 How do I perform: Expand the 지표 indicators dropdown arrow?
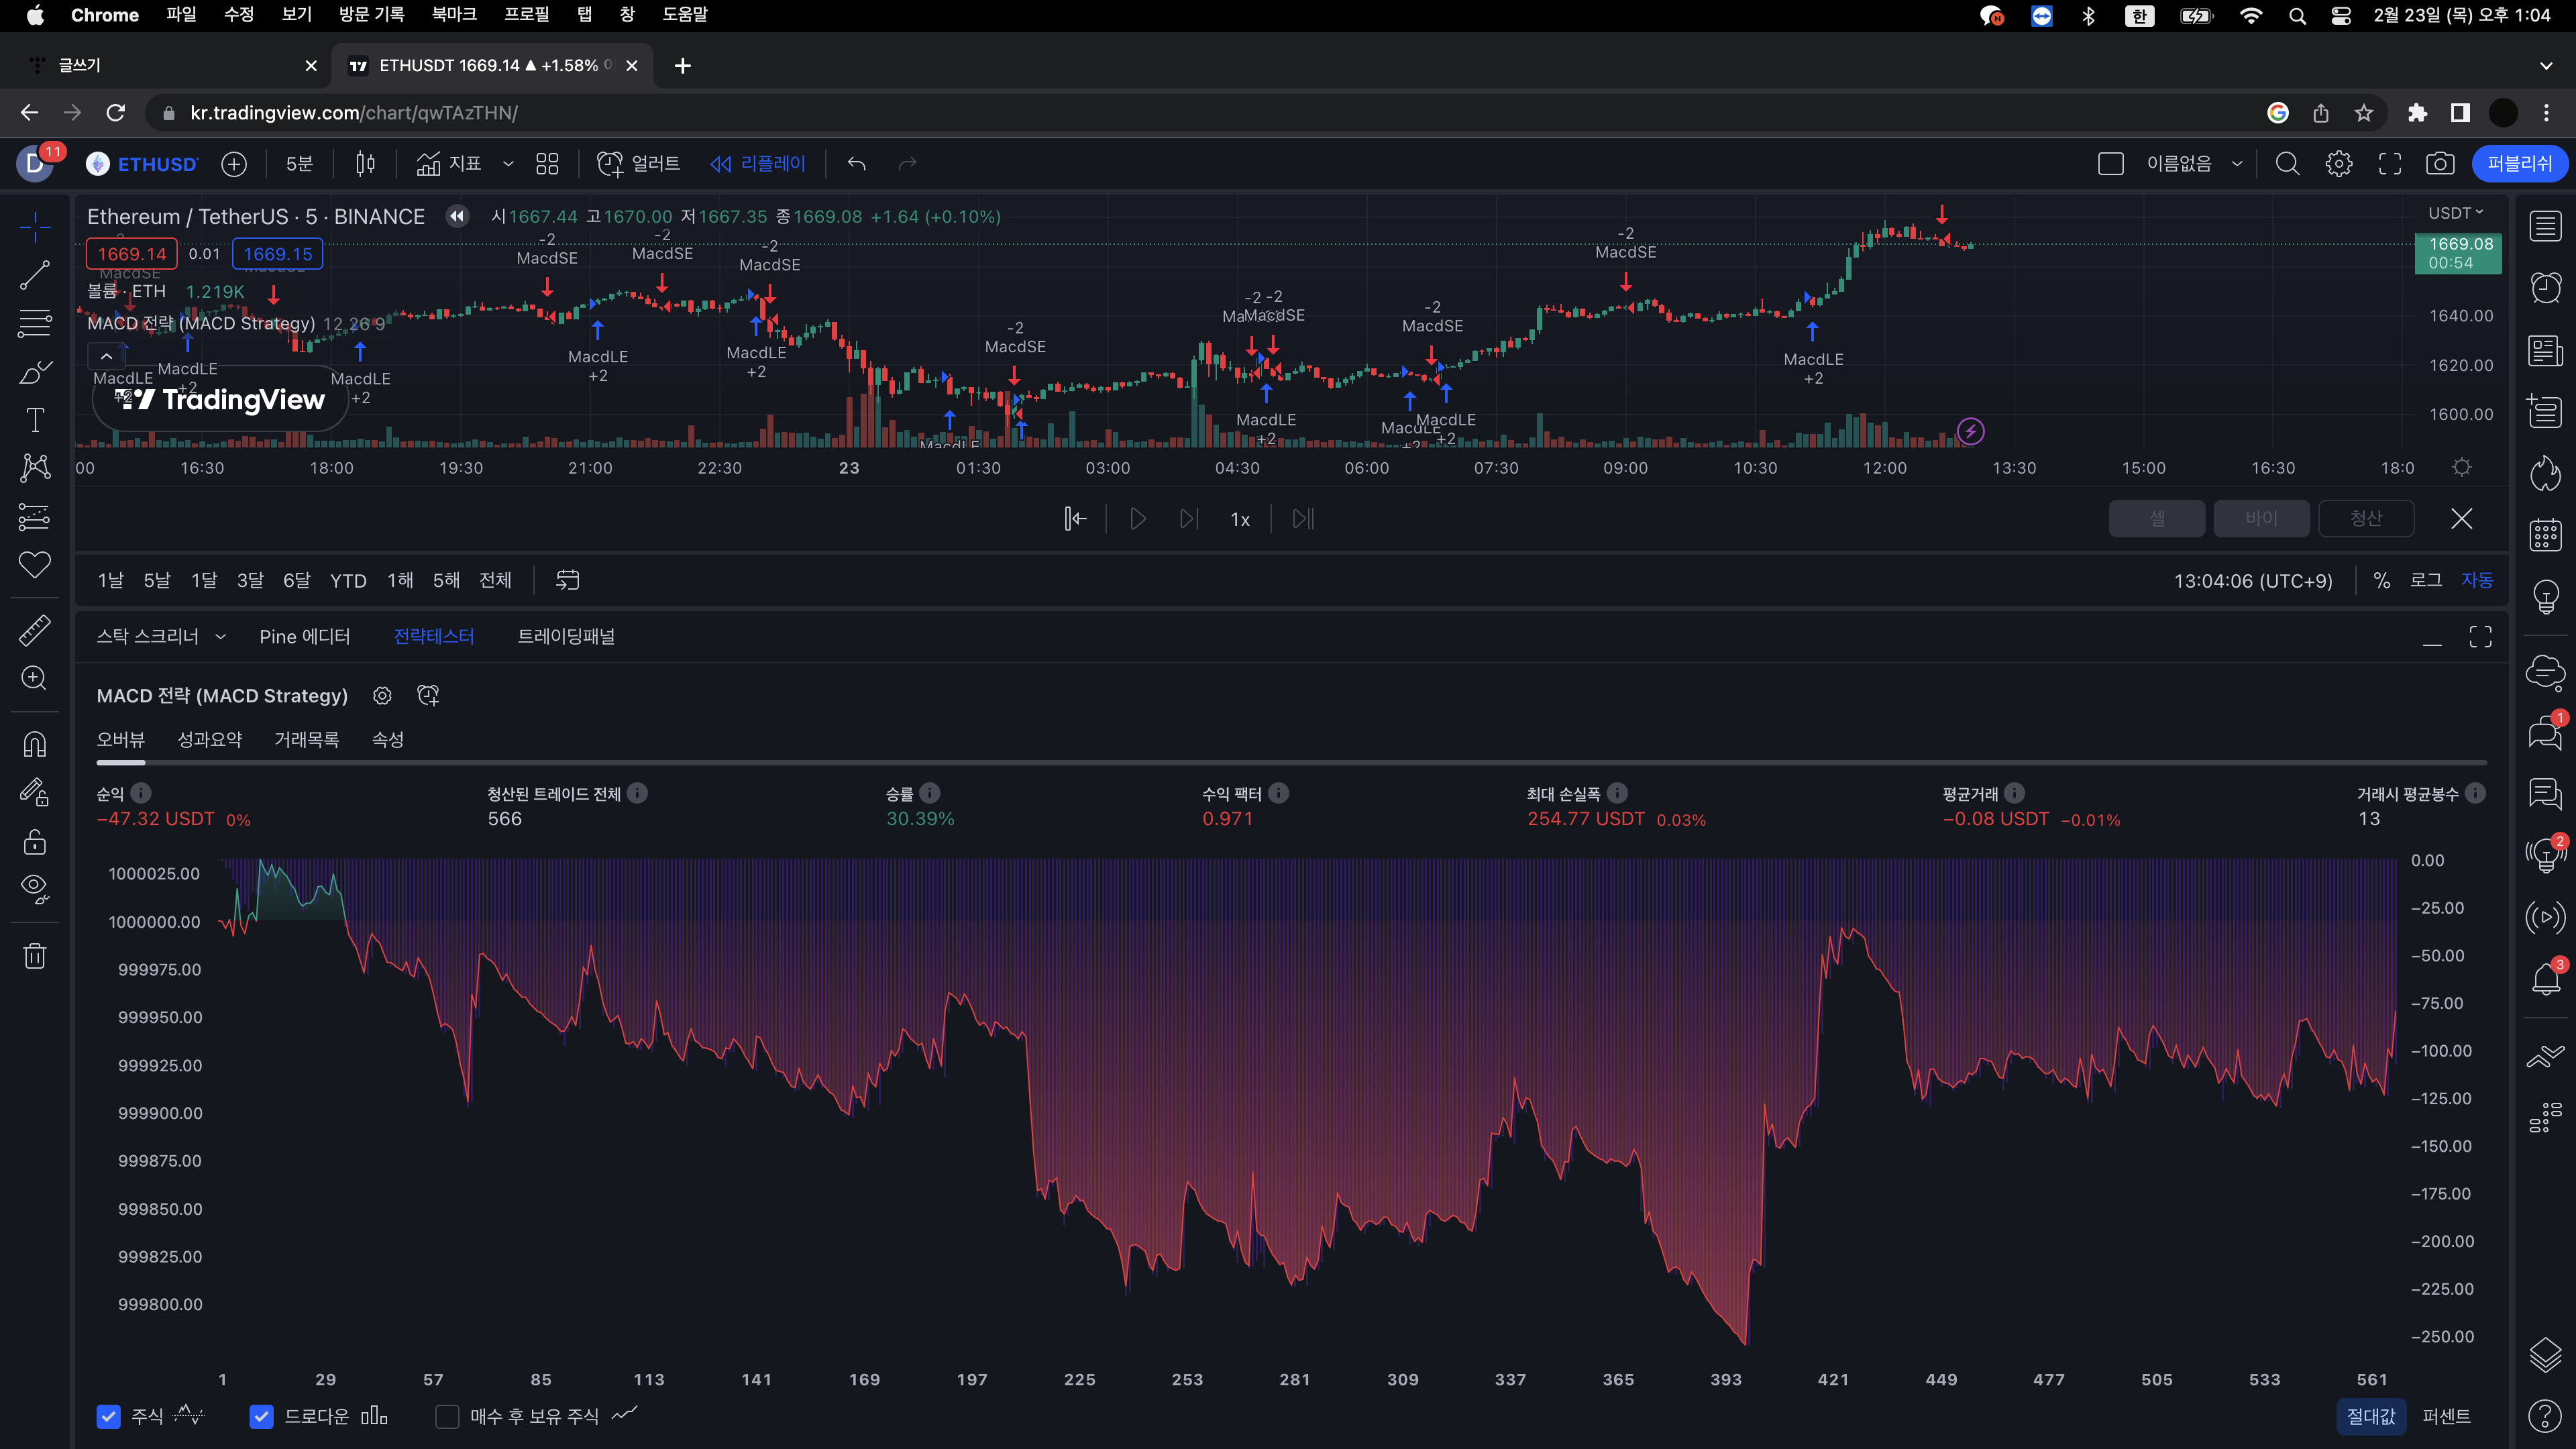click(x=508, y=164)
